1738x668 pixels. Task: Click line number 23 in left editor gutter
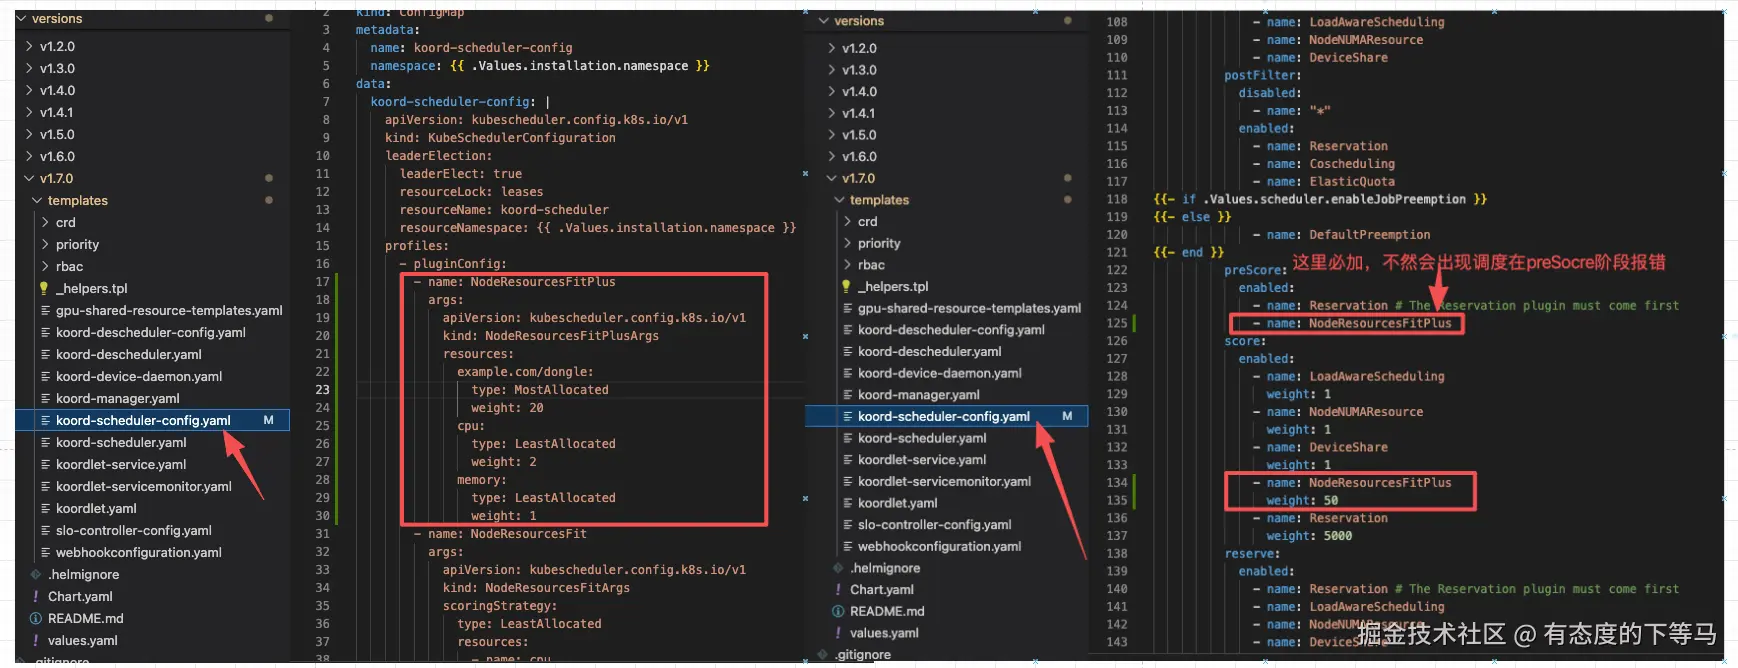[322, 390]
